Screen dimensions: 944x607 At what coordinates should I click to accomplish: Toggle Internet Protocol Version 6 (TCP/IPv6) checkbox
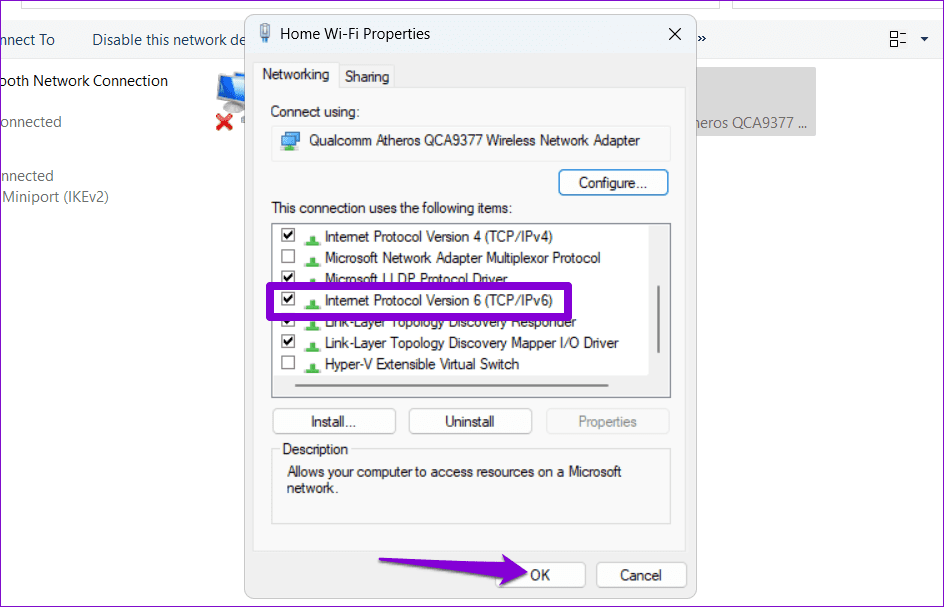288,299
